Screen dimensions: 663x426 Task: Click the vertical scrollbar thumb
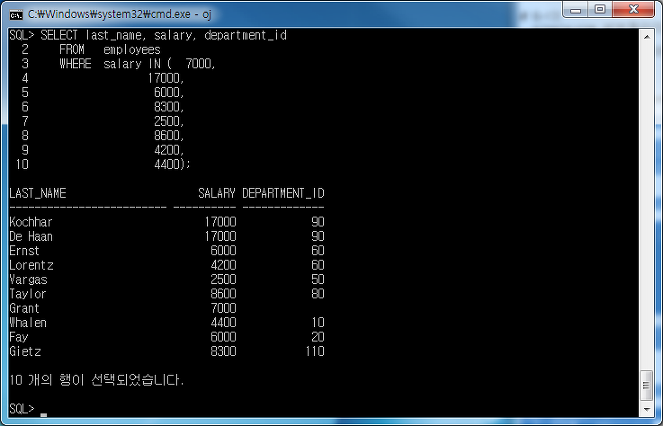(647, 385)
